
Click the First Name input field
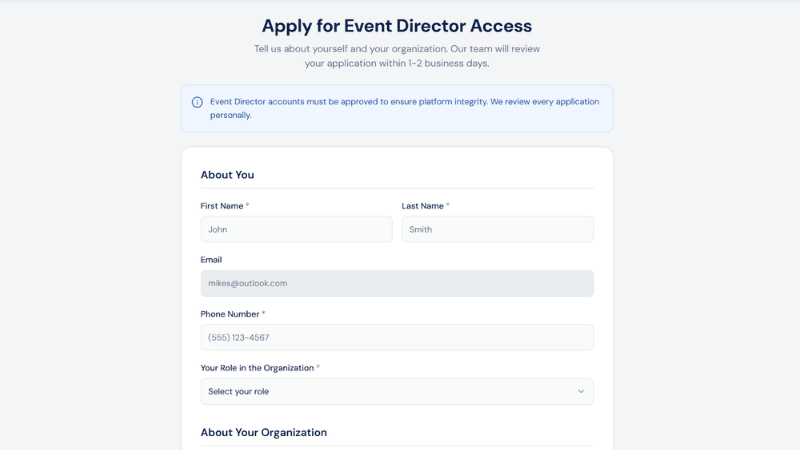(x=296, y=229)
